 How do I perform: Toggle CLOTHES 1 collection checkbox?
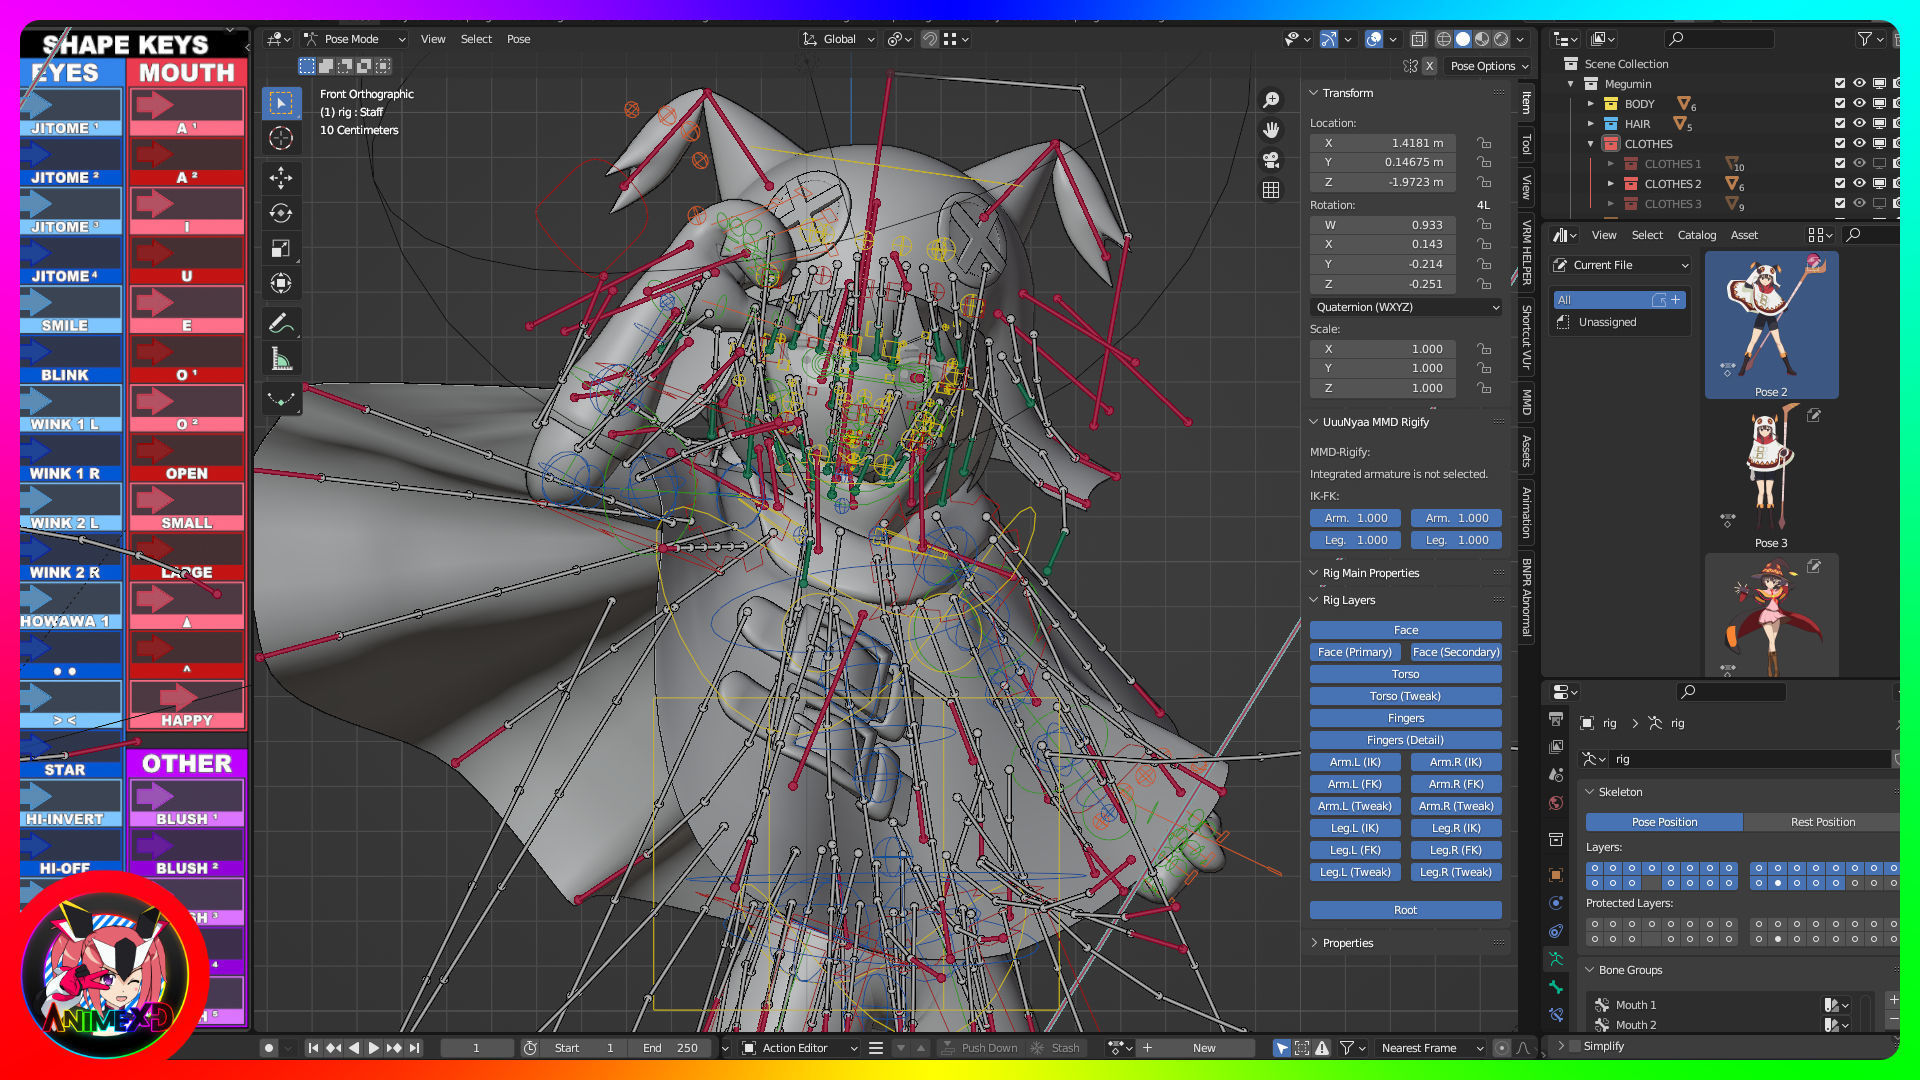(1840, 163)
